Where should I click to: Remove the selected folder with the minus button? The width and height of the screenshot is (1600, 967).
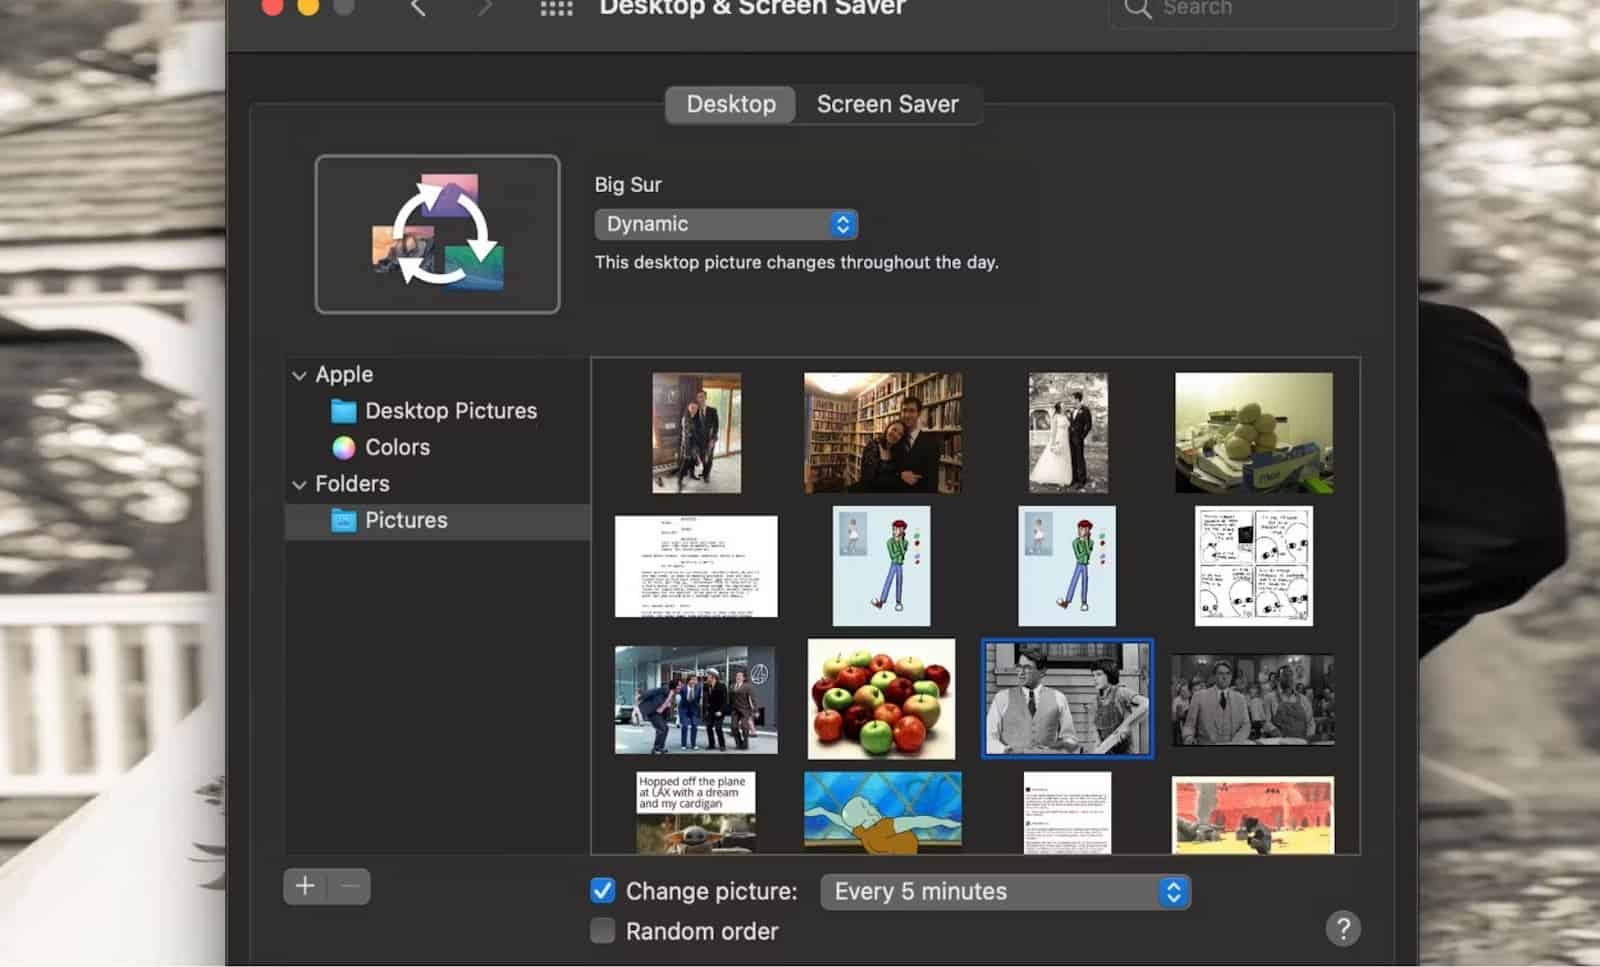tap(349, 886)
